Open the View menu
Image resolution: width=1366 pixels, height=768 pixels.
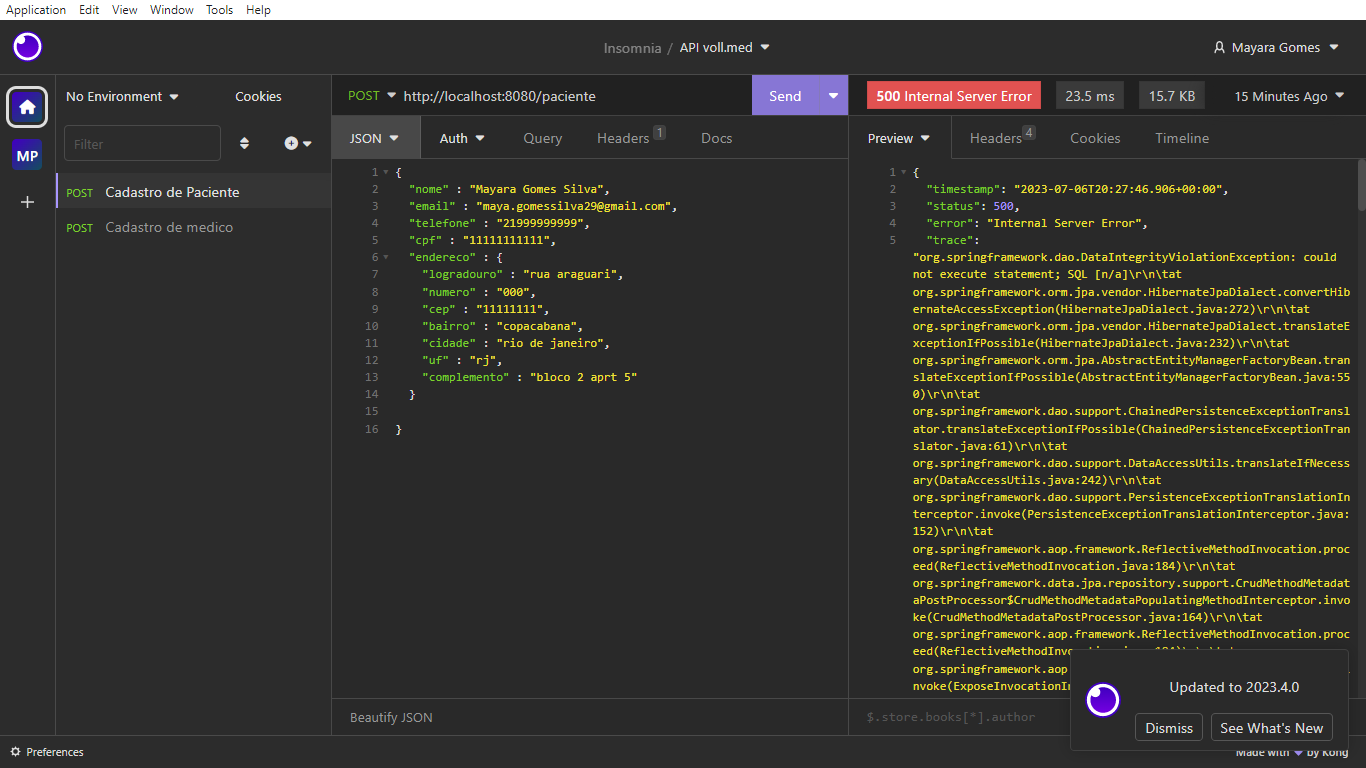point(125,10)
